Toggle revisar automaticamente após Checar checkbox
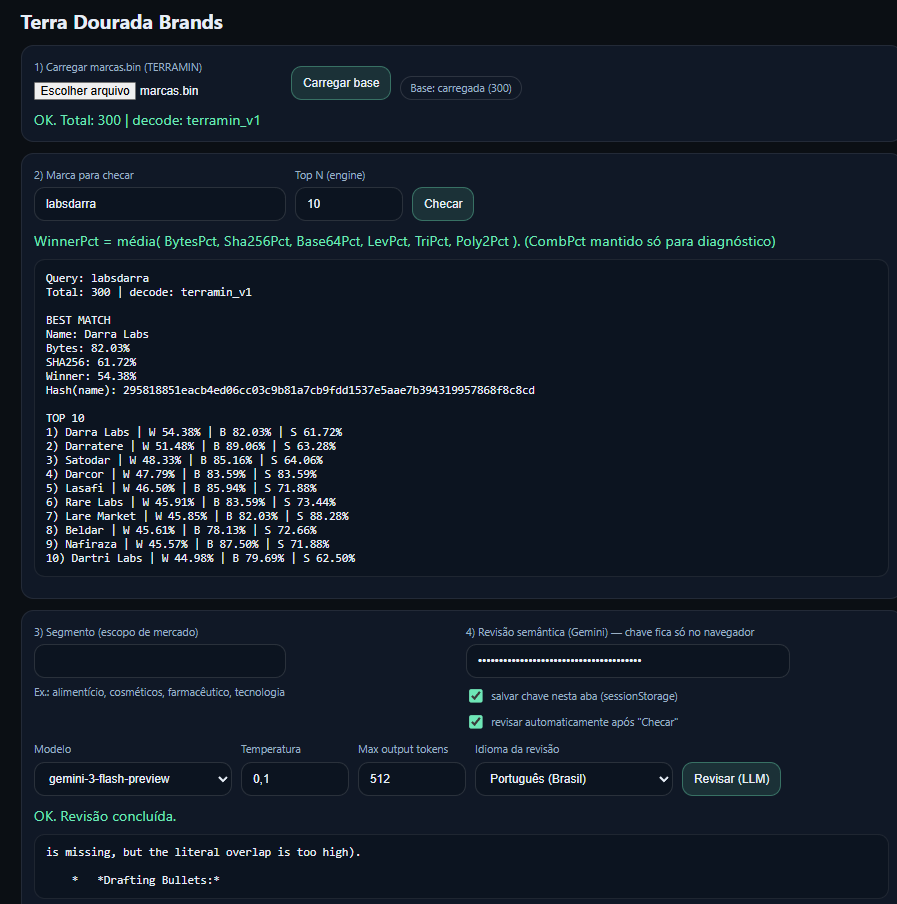The height and width of the screenshot is (904, 897). coord(476,722)
